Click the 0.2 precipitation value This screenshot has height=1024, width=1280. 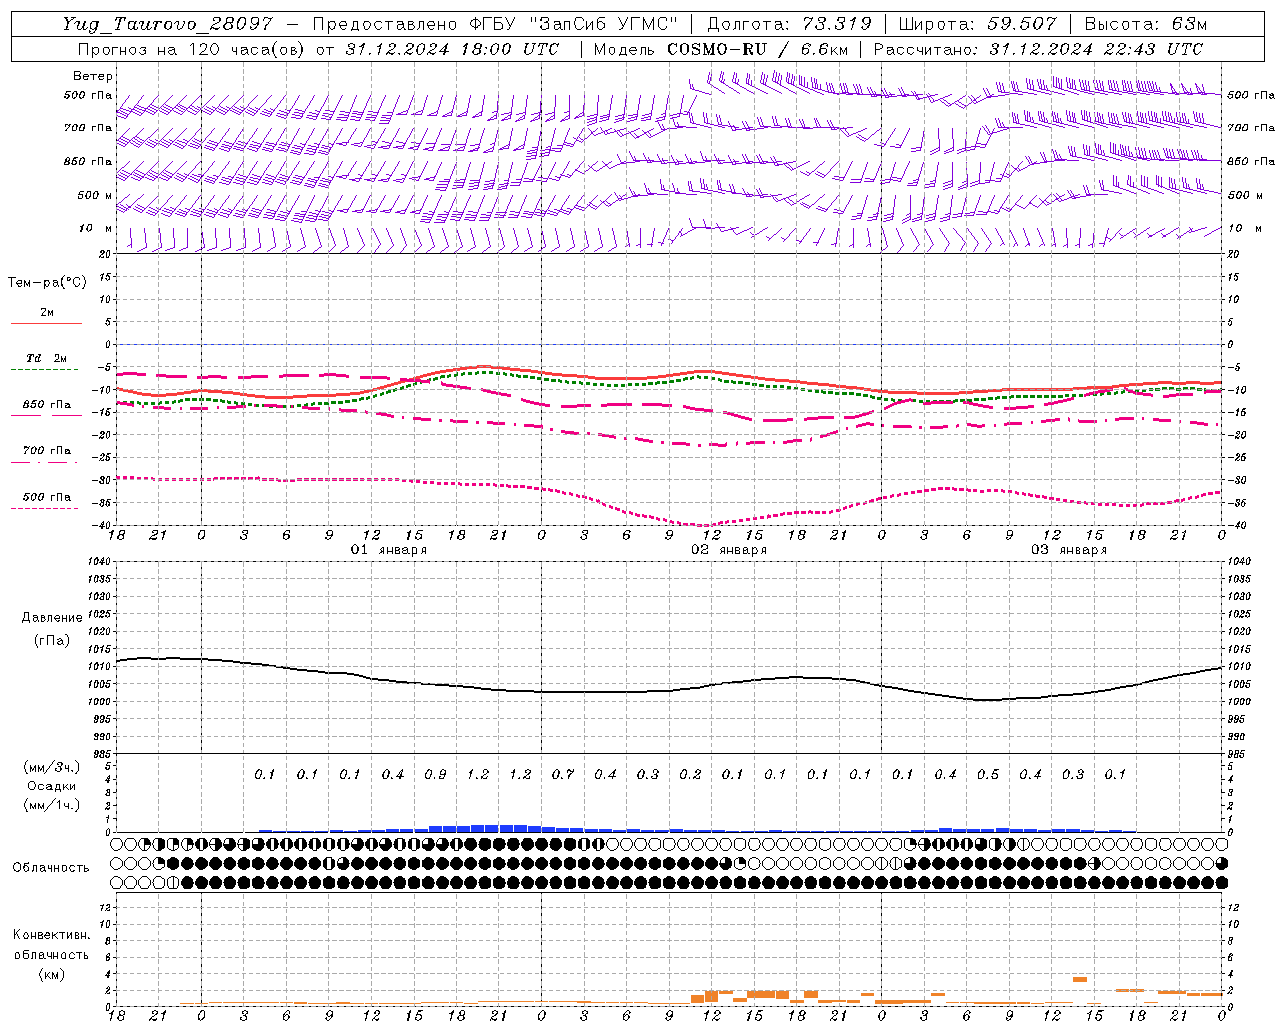pyautogui.click(x=690, y=774)
